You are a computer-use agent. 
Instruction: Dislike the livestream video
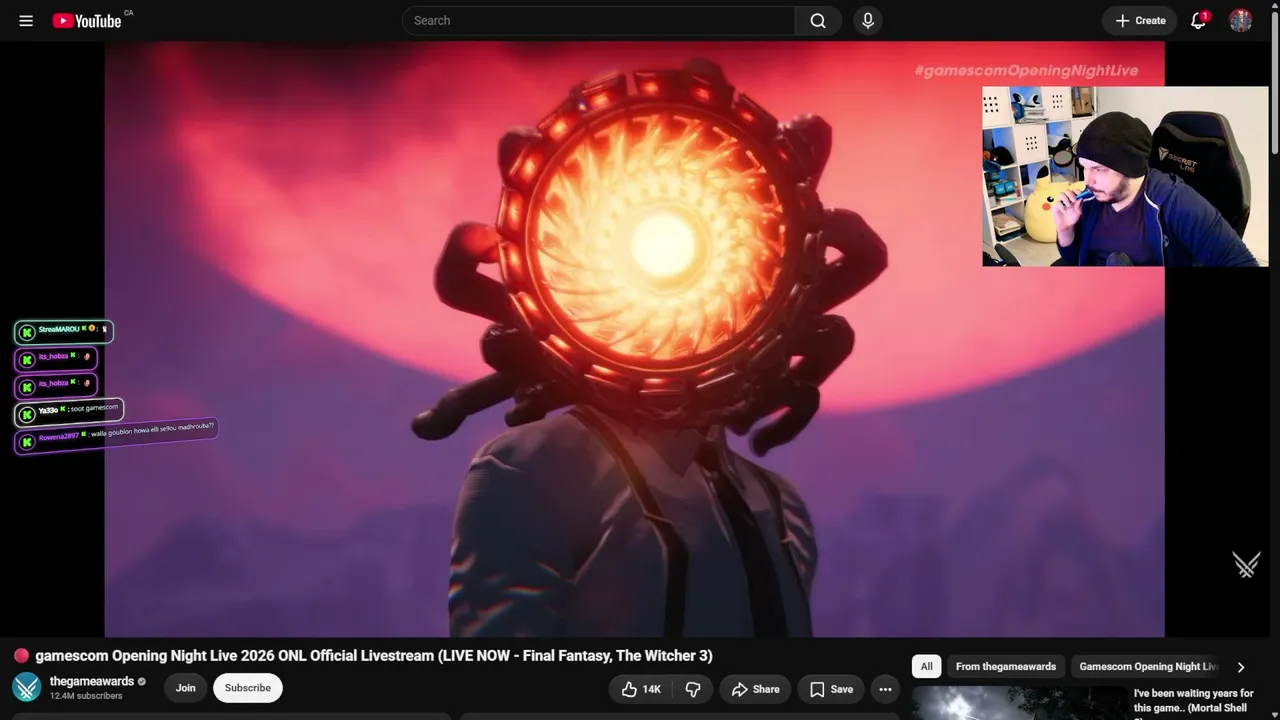point(692,689)
